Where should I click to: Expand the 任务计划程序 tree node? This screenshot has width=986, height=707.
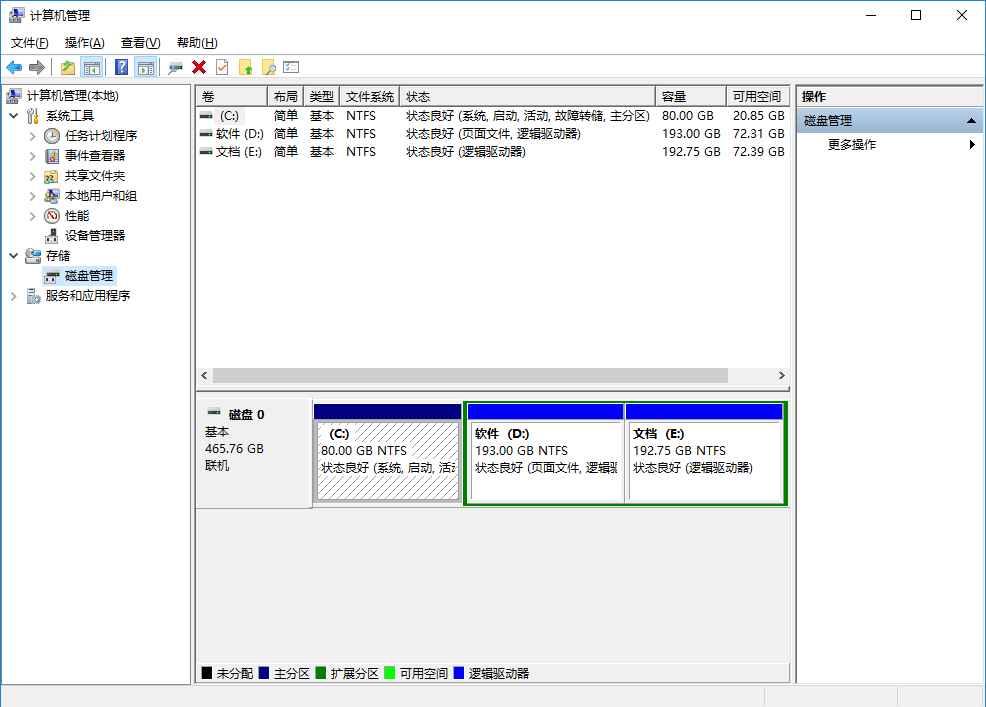click(x=32, y=136)
